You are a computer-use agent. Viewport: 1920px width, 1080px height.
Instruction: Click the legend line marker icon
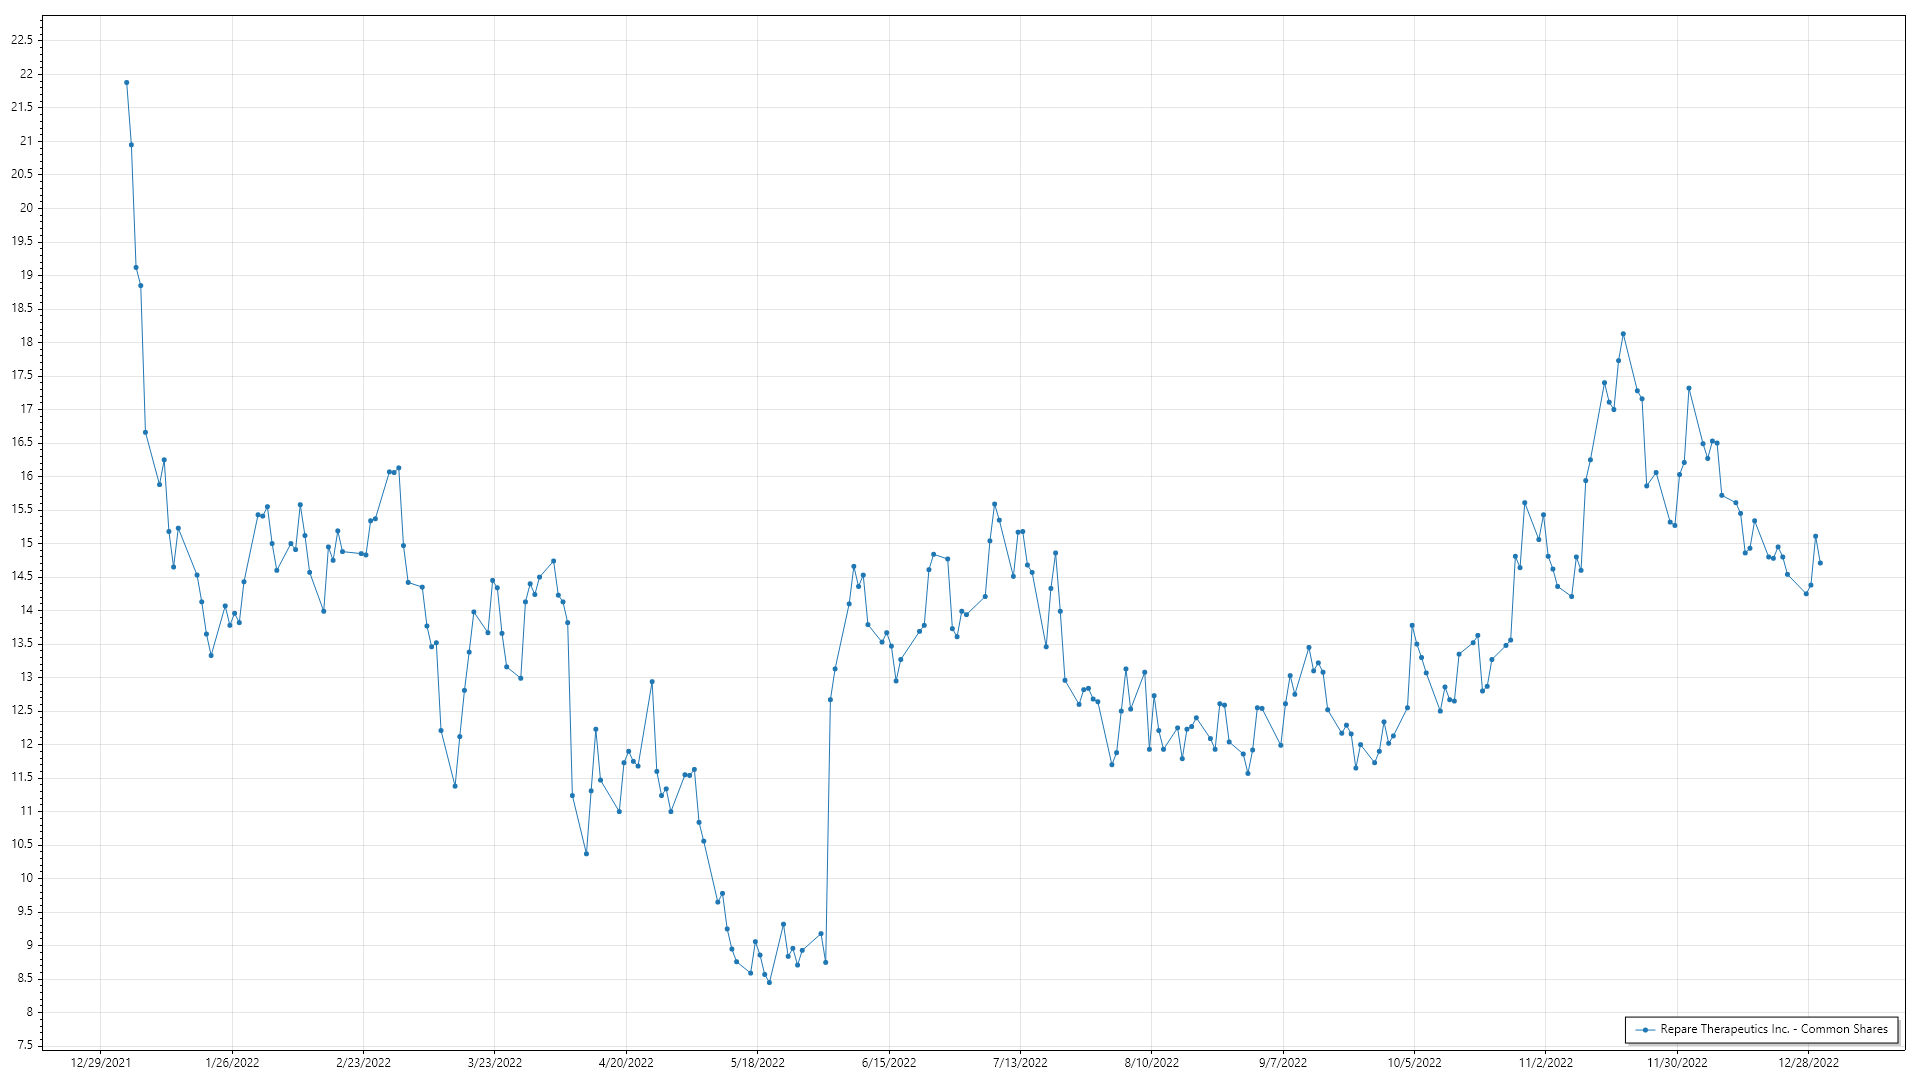[x=1645, y=1029]
